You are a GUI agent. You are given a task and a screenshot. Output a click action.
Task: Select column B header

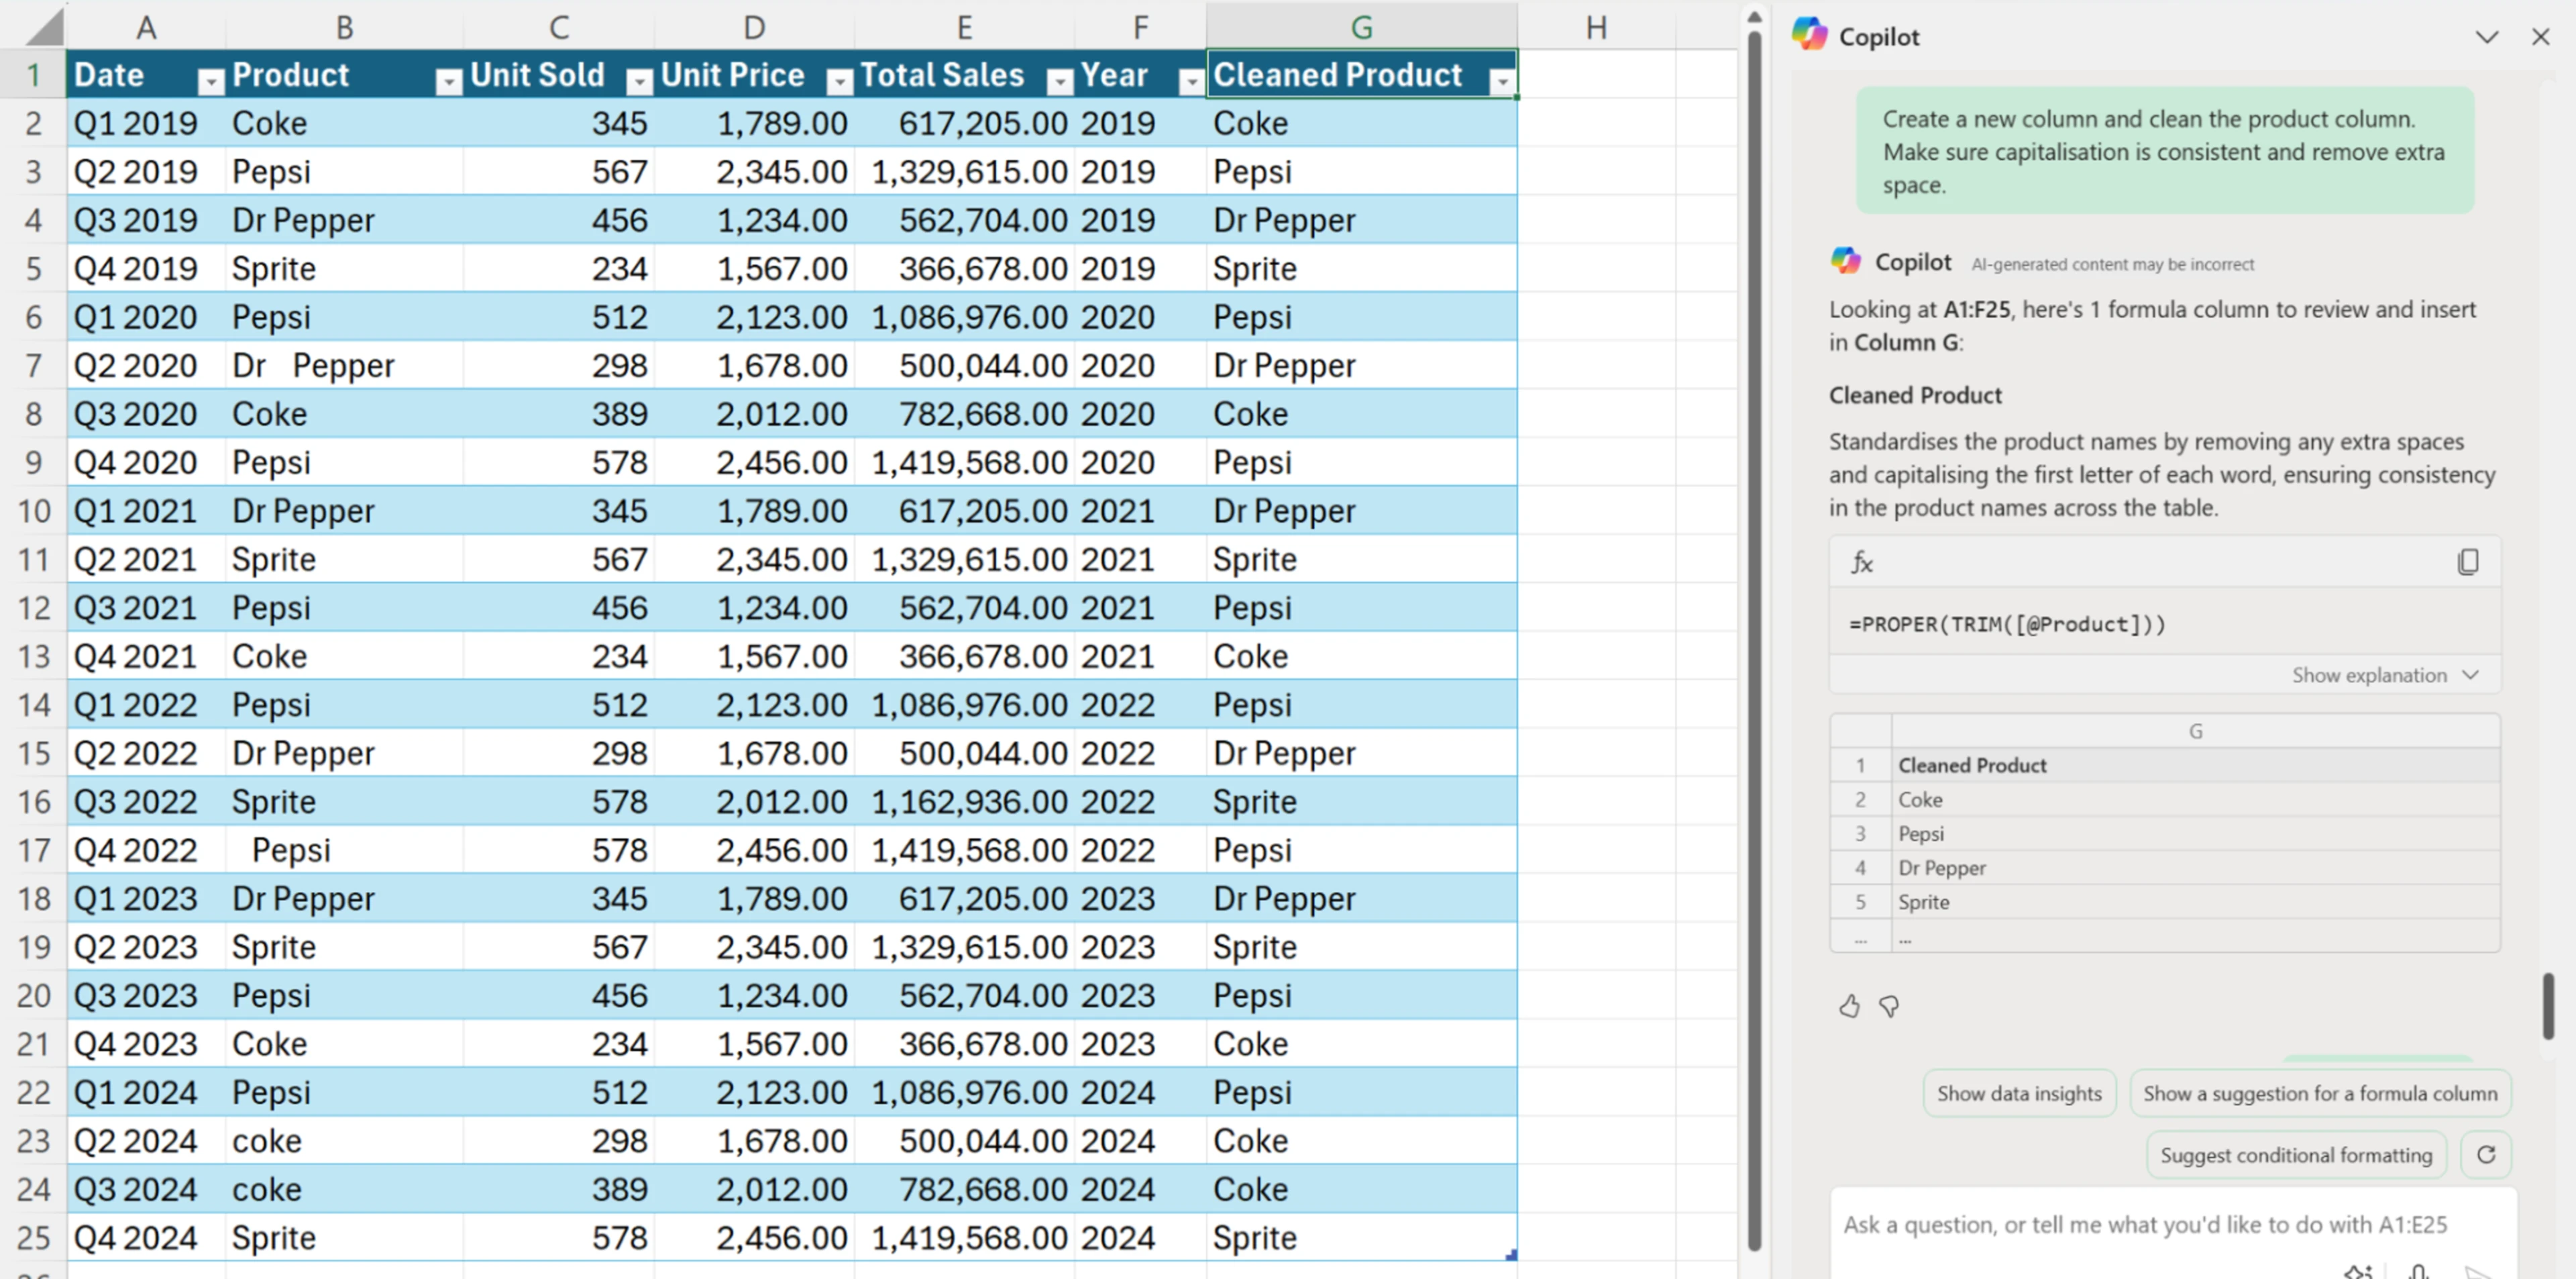(x=344, y=27)
